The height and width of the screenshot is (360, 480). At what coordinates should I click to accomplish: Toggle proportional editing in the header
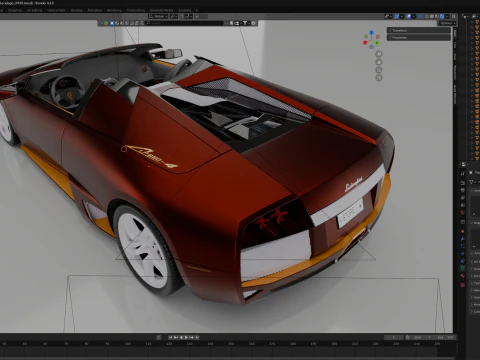point(197,16)
